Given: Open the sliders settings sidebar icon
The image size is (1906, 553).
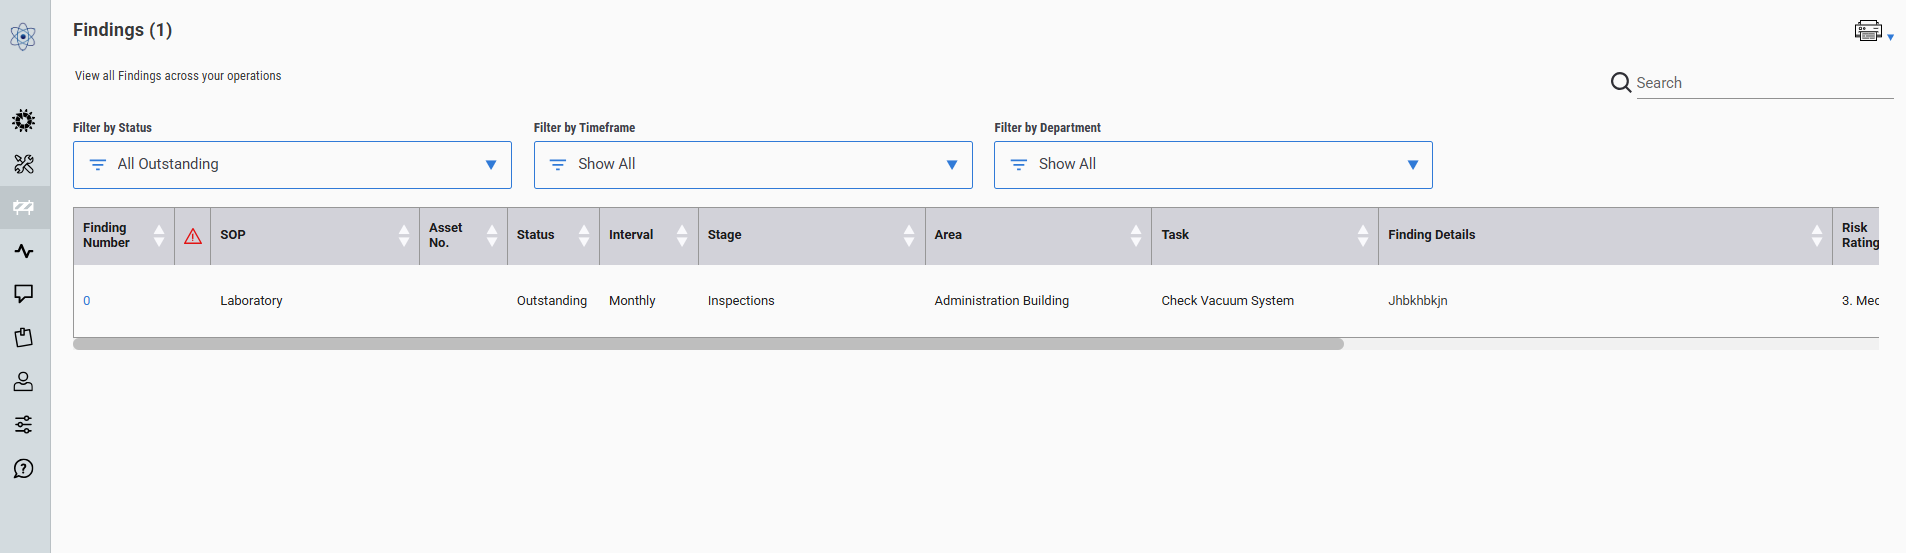Looking at the screenshot, I should [24, 425].
